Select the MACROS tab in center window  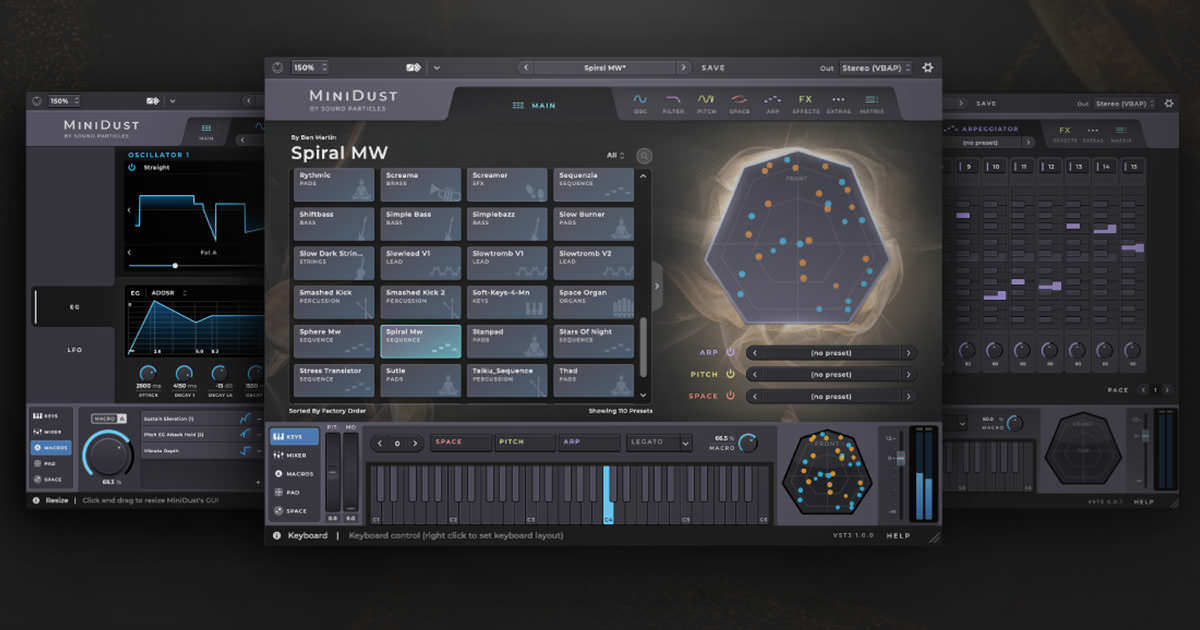(x=295, y=474)
